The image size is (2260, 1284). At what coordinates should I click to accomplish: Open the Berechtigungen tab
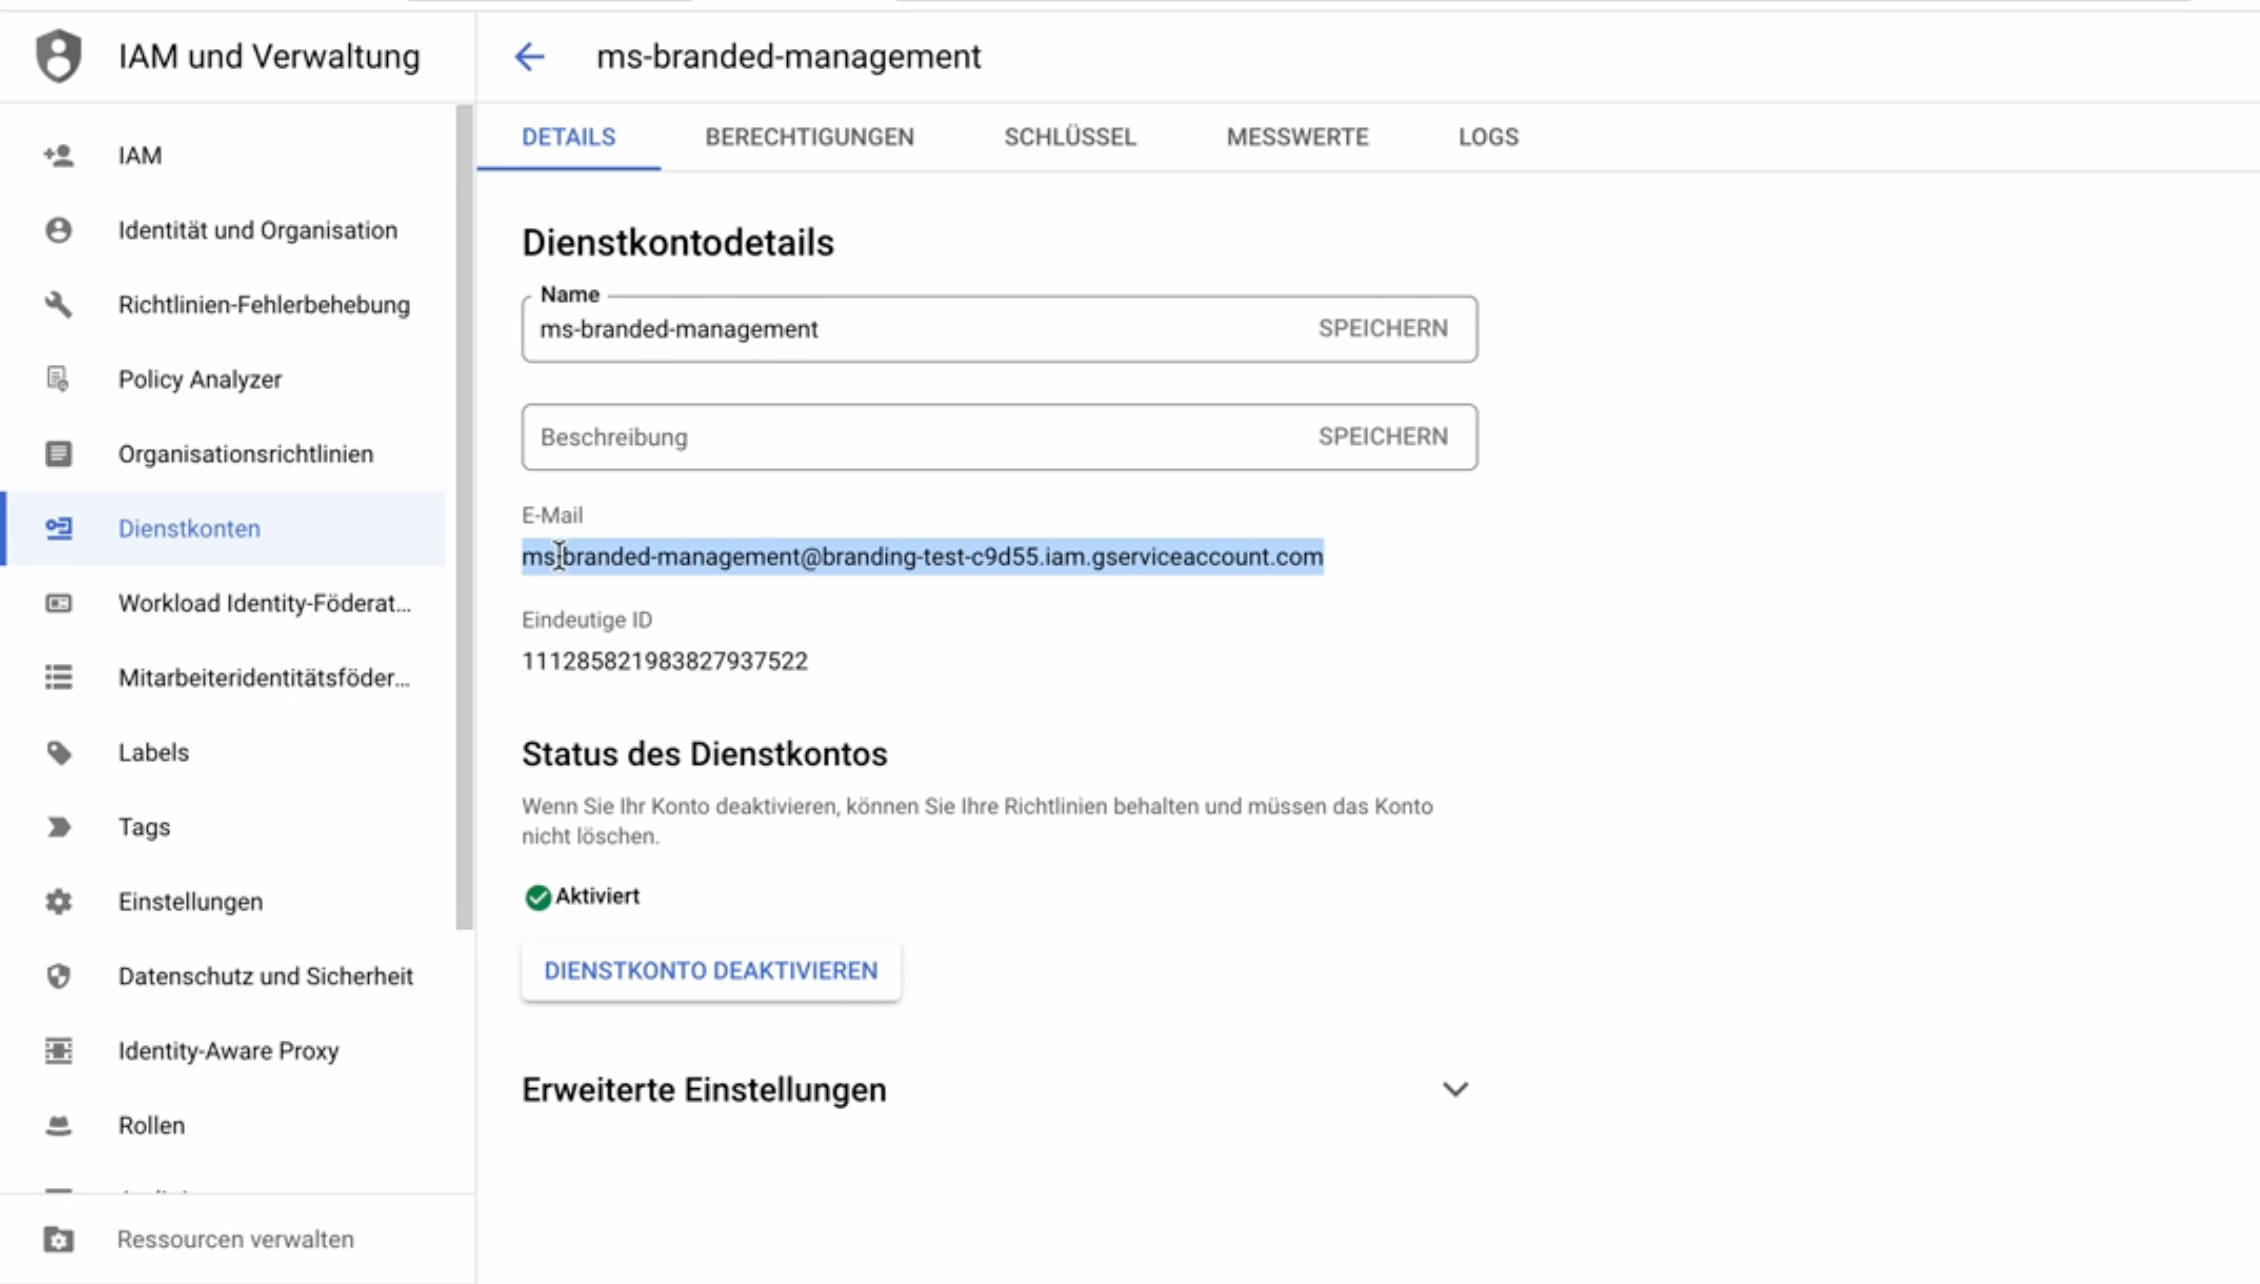pos(809,137)
